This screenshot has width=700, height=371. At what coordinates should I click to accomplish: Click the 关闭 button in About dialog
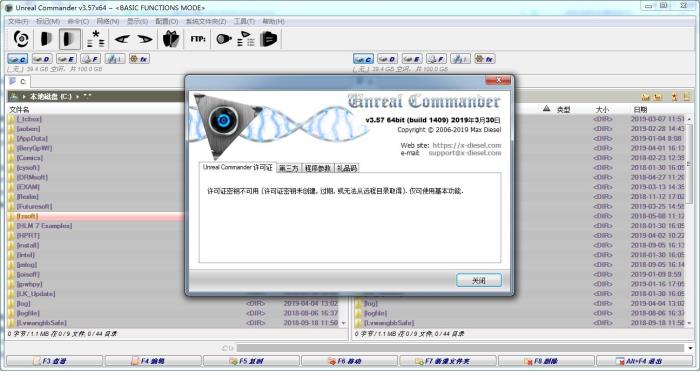coord(479,280)
